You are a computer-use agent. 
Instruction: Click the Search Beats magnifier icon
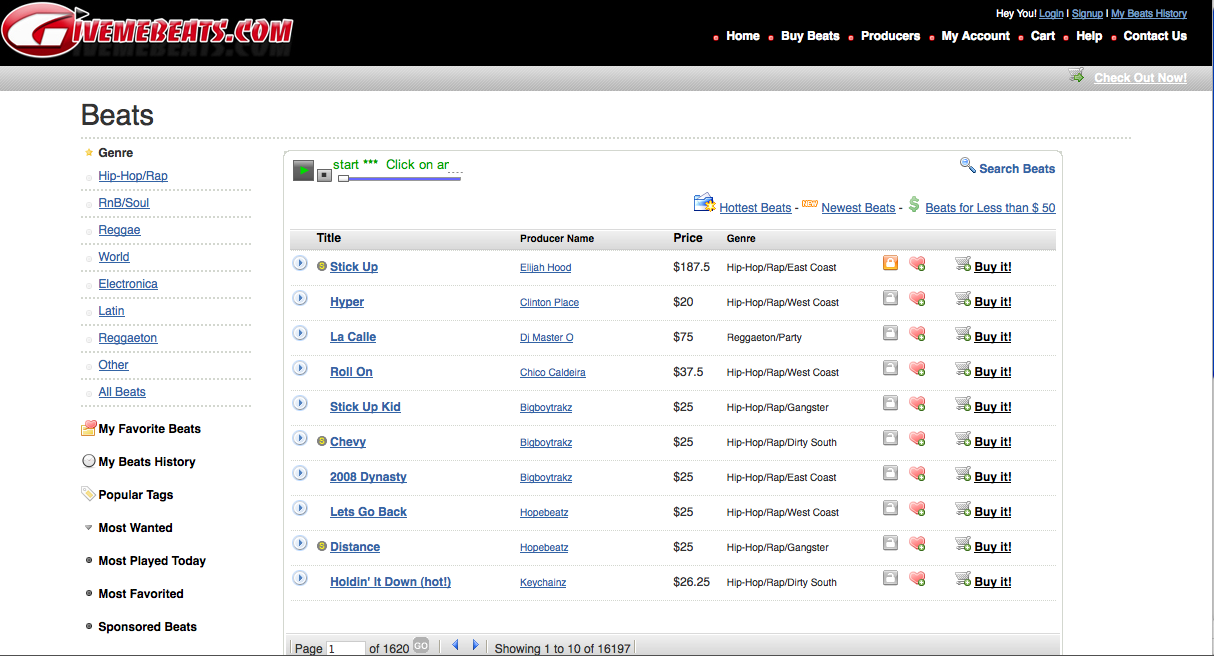pyautogui.click(x=967, y=165)
